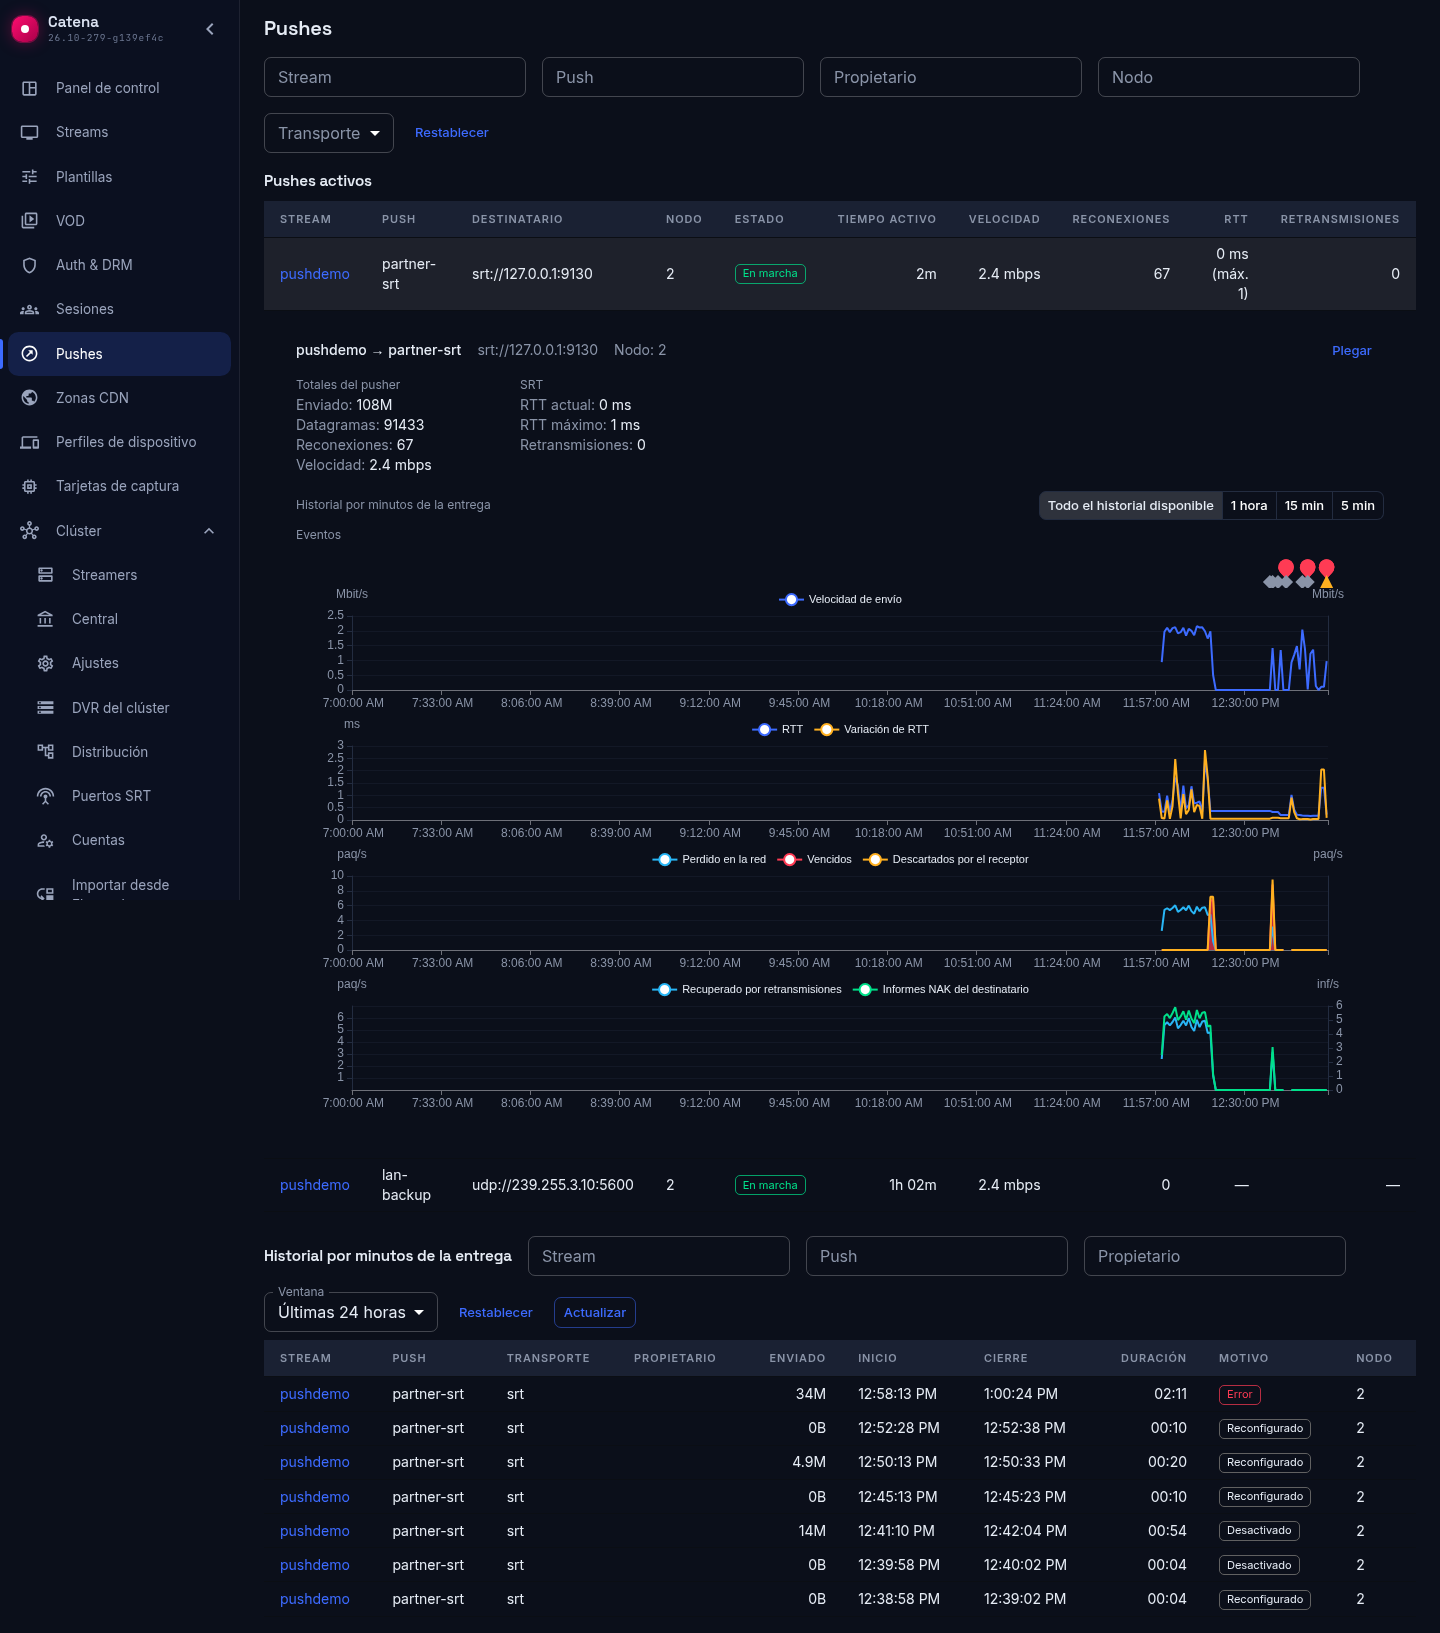The width and height of the screenshot is (1440, 1633).
Task: Select Todo el historial disponible range
Action: pyautogui.click(x=1131, y=506)
